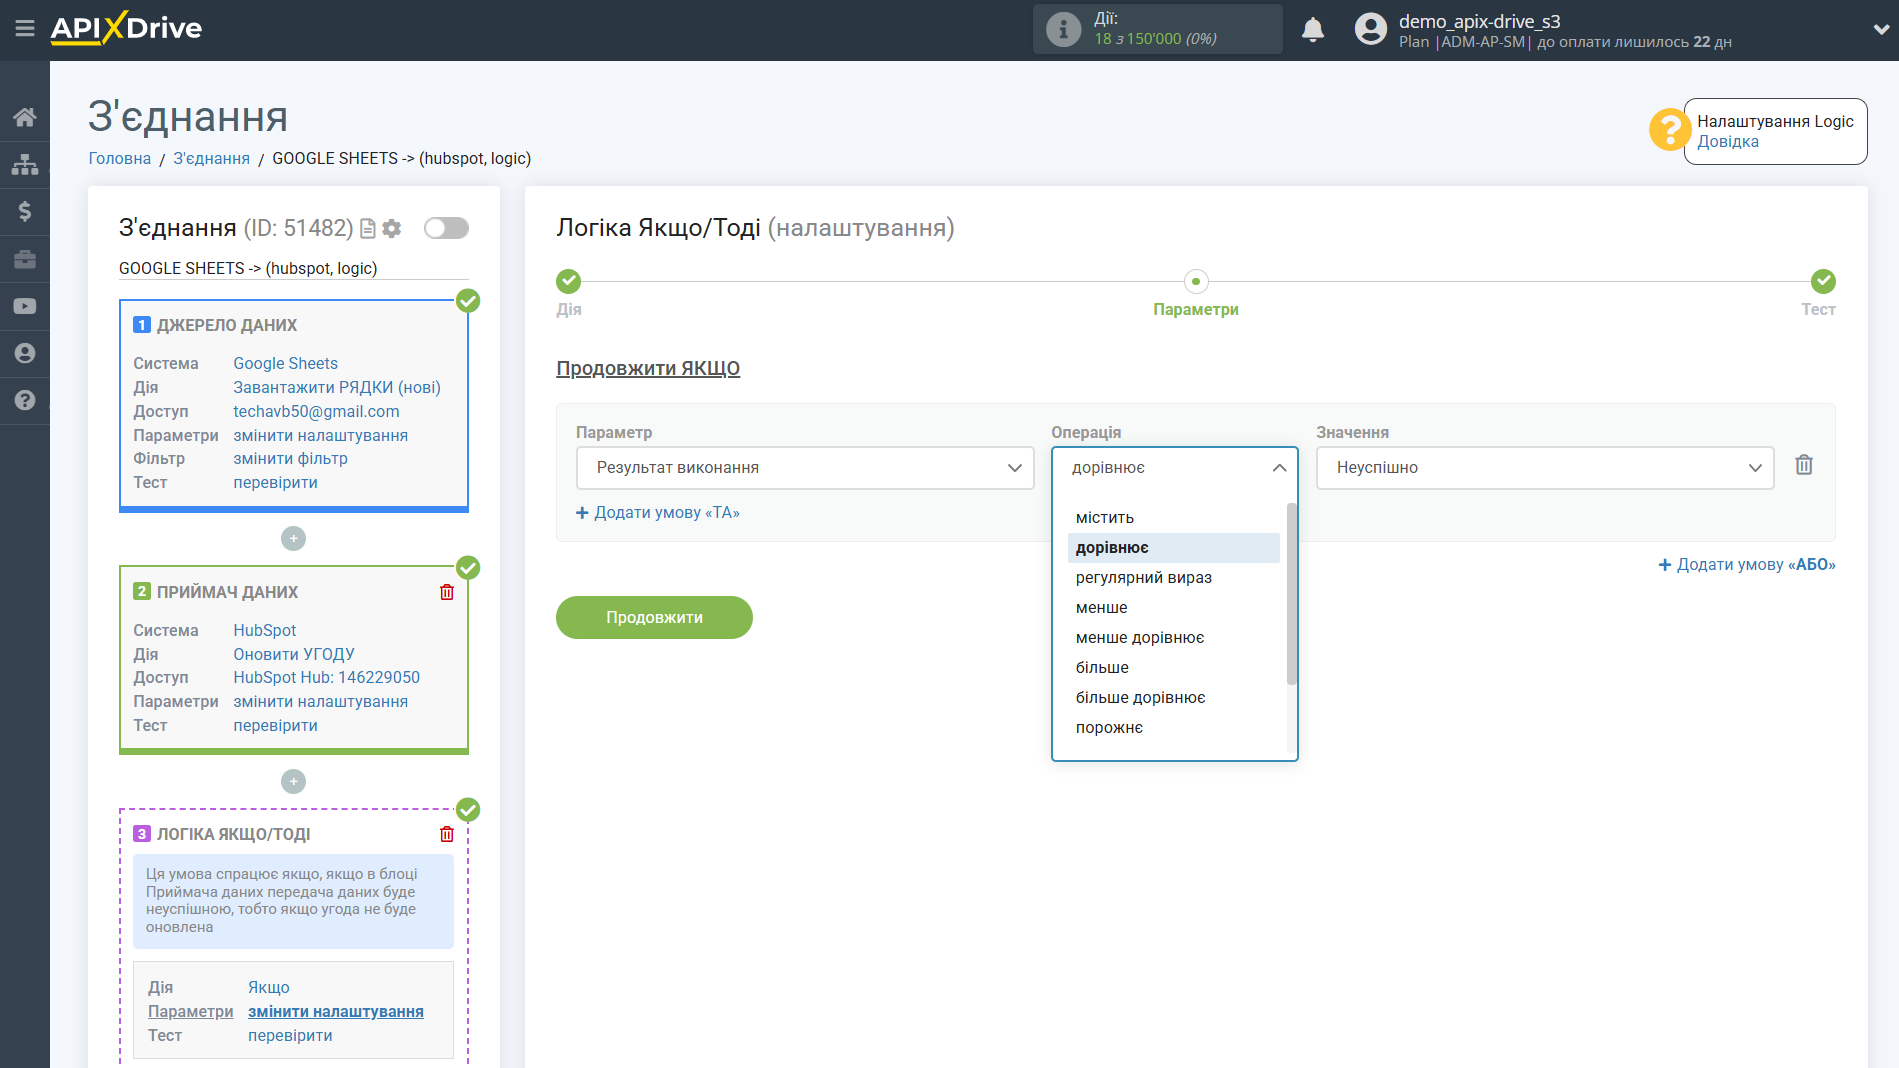
Task: Open the YouTube video icon in sidebar
Action: [x=25, y=306]
